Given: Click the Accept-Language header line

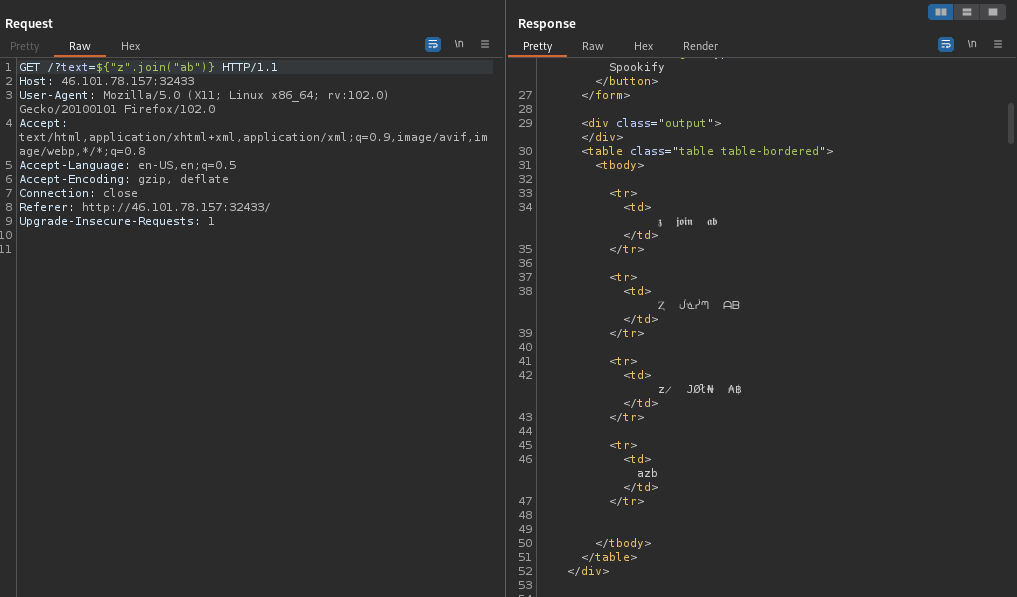Looking at the screenshot, I should (x=128, y=165).
